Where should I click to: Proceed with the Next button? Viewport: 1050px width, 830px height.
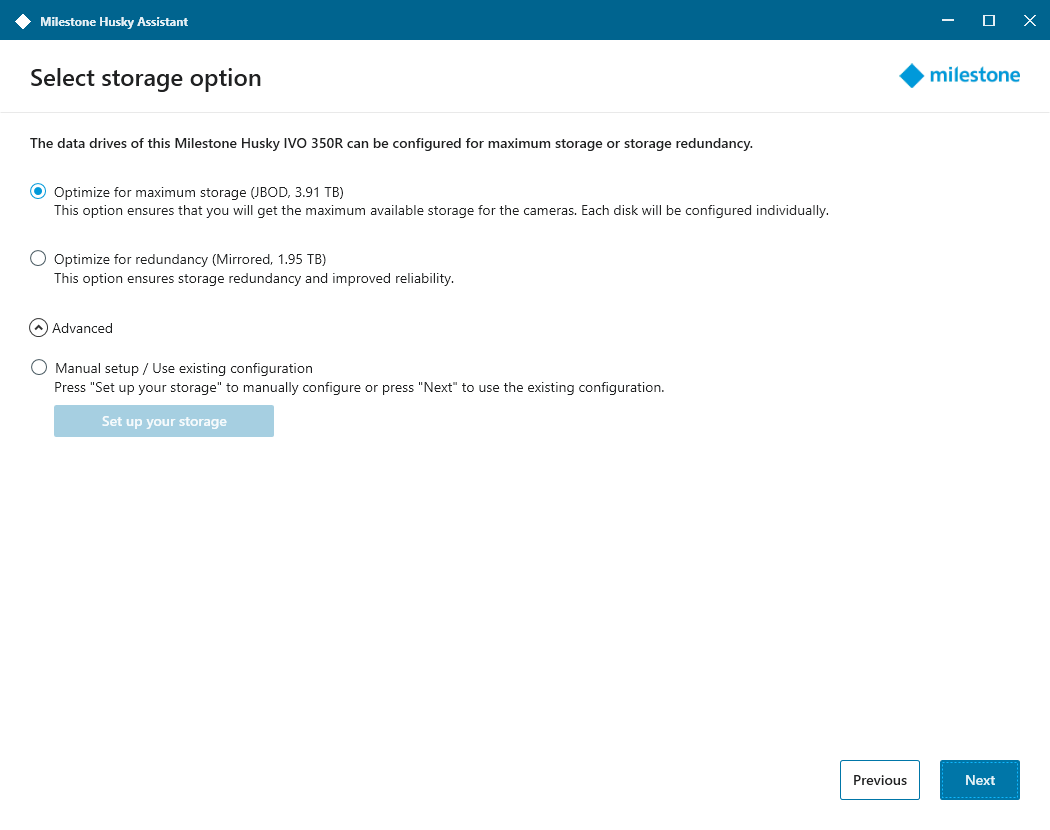(979, 780)
